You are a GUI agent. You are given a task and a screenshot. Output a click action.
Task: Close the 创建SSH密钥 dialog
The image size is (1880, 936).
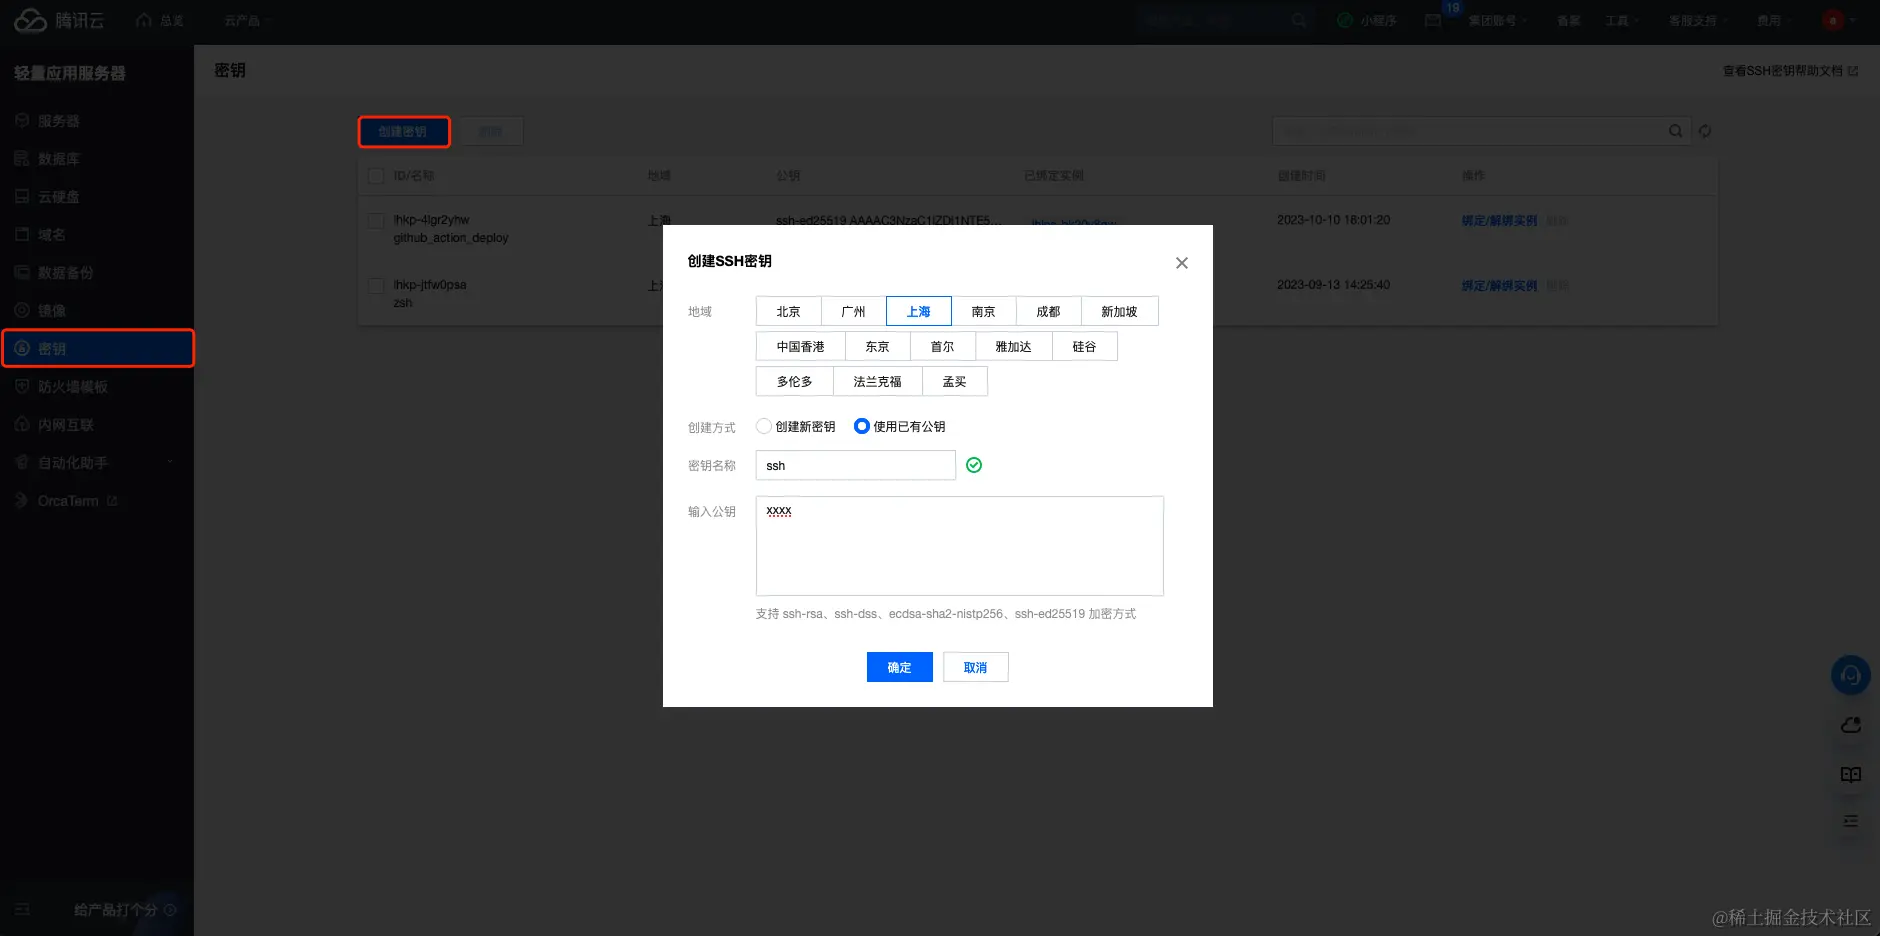1182,263
